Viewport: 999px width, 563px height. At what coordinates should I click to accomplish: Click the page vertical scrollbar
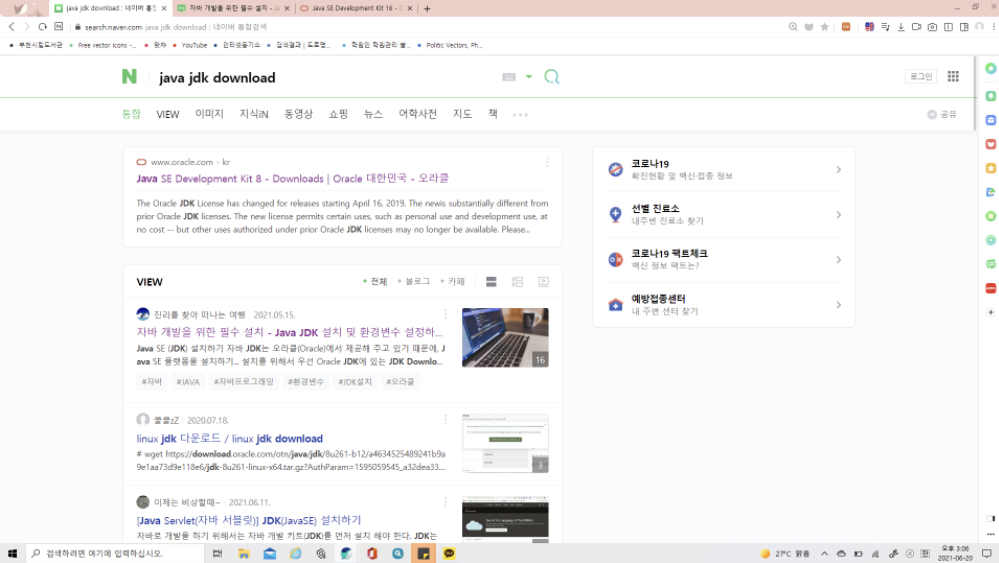coord(974,94)
